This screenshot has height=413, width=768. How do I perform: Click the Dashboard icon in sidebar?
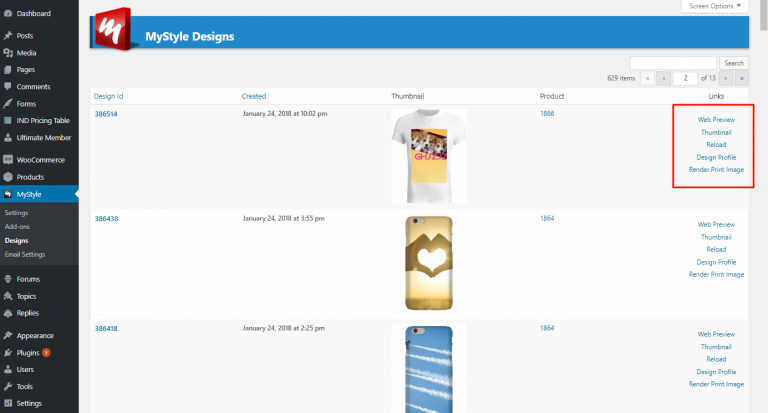(x=8, y=12)
